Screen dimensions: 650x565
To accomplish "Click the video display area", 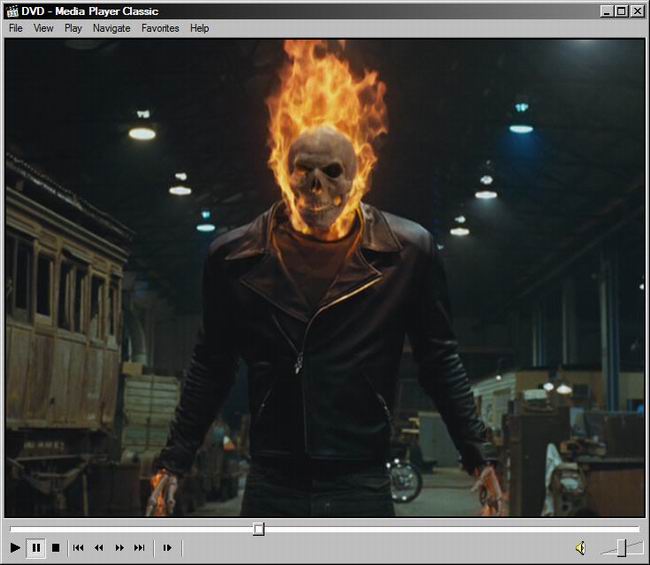I will coord(325,278).
